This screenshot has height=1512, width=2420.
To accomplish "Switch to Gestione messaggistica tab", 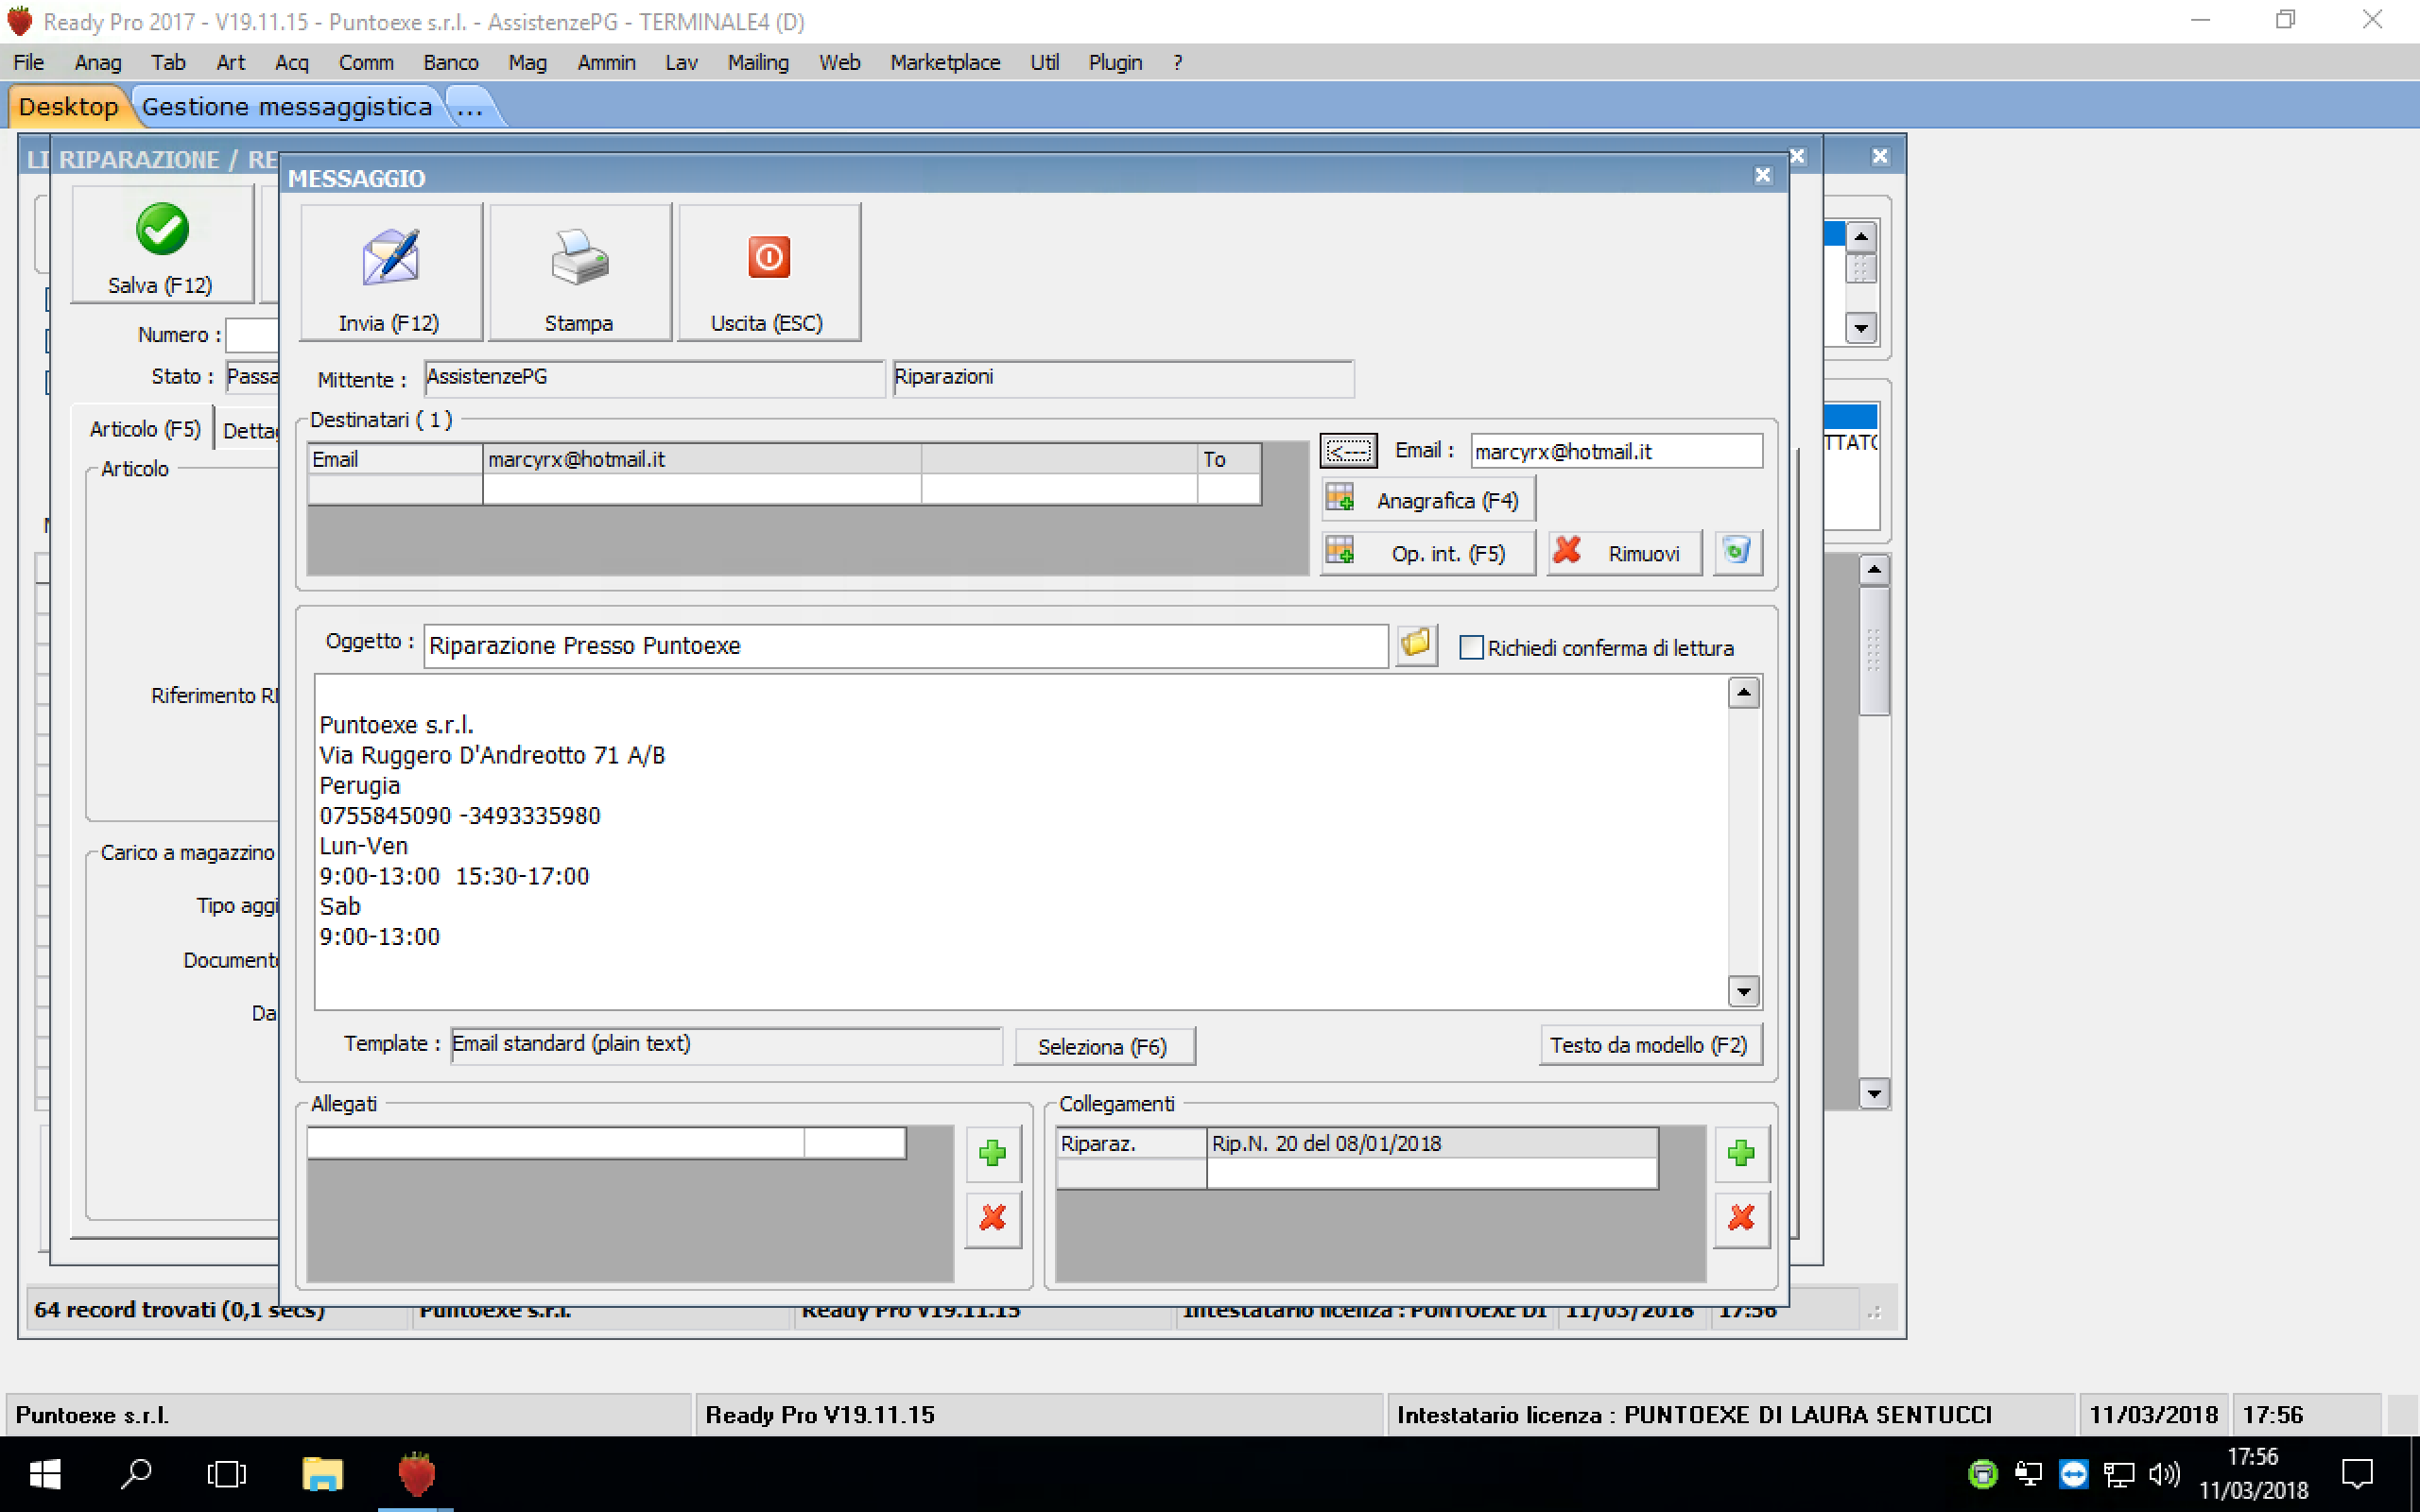I will tap(287, 107).
